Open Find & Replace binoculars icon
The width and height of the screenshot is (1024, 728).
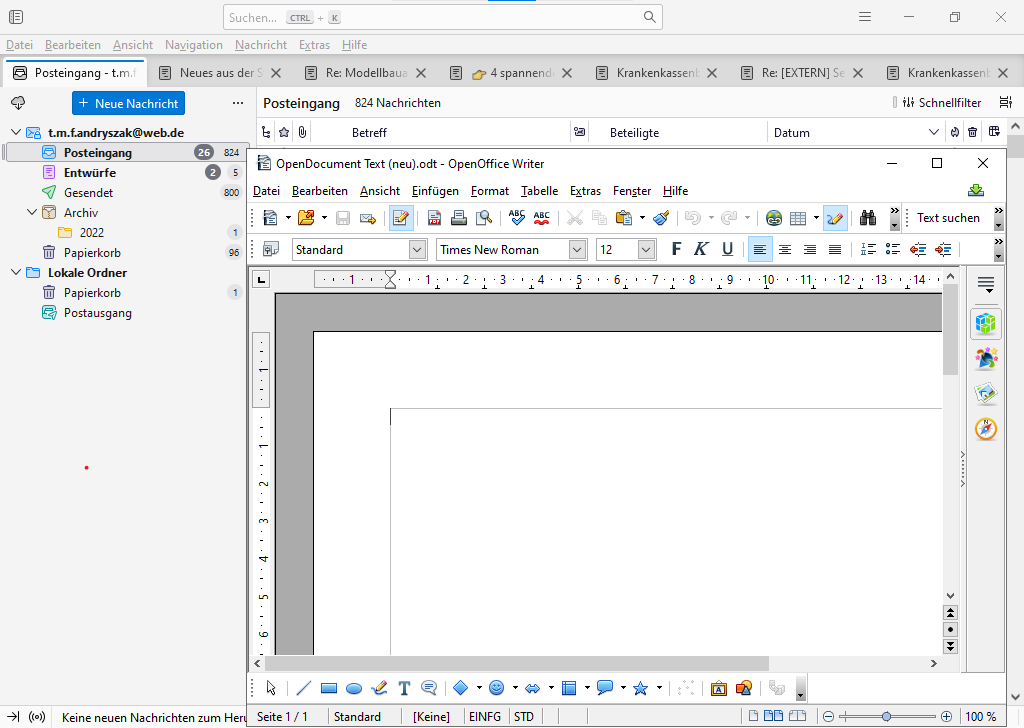(867, 218)
